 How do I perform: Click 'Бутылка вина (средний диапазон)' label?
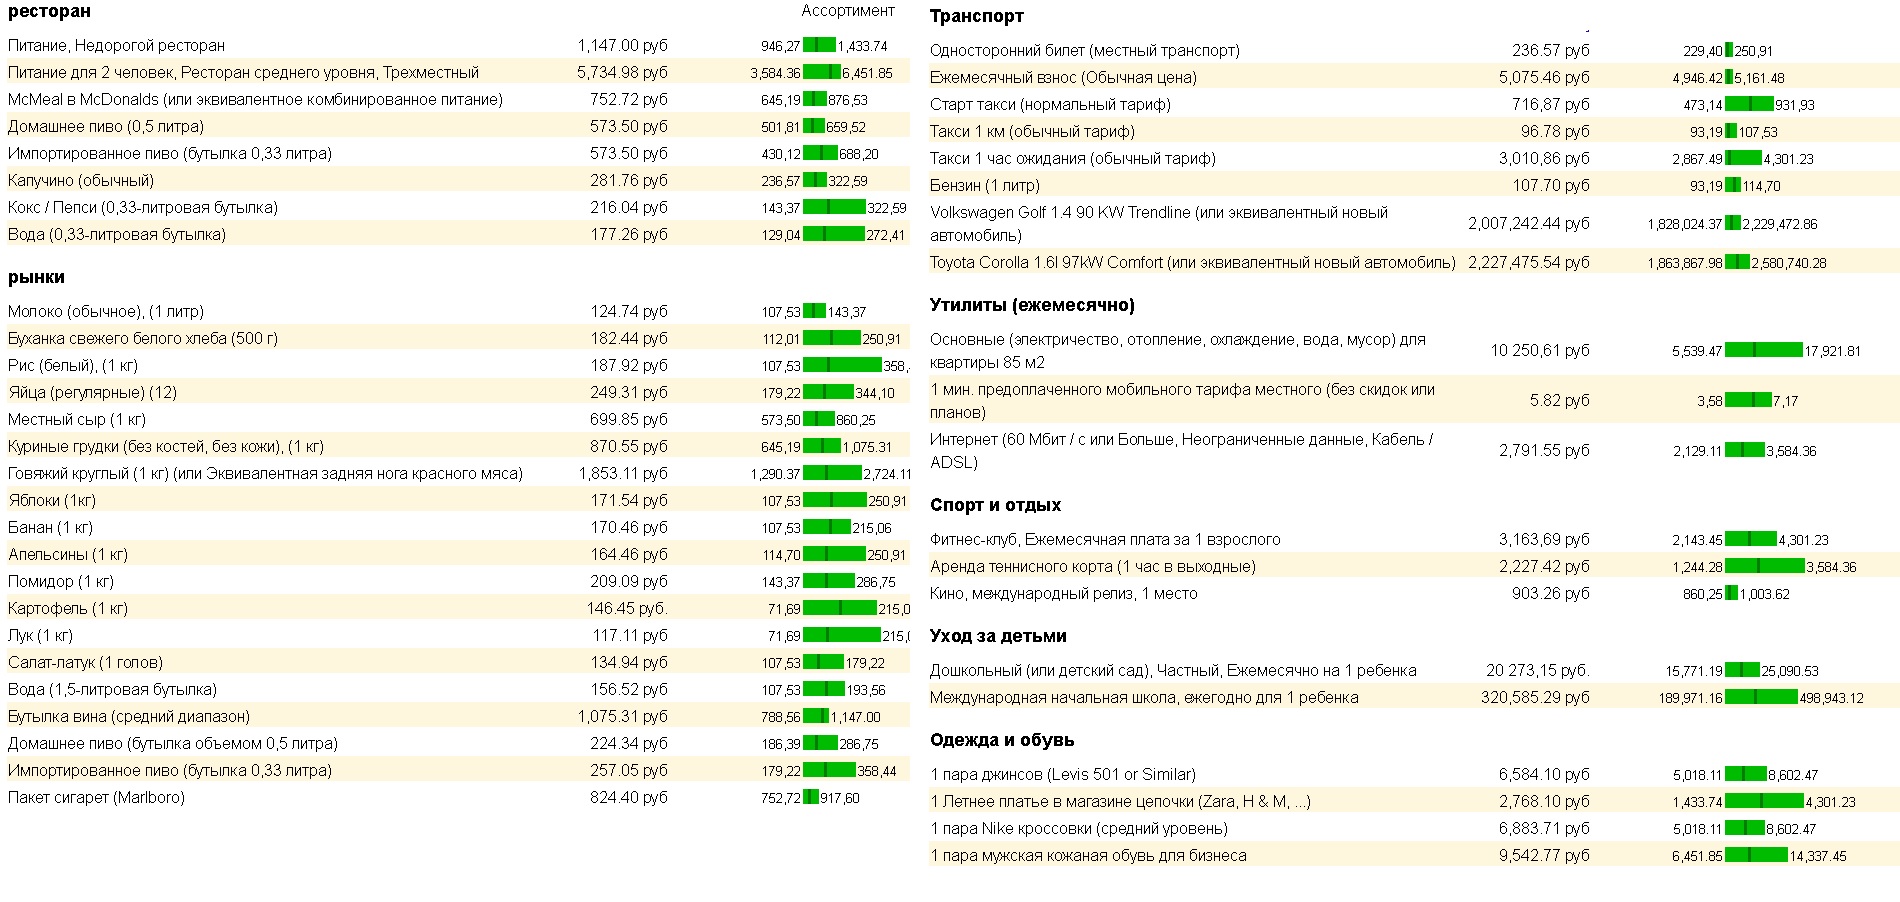(x=129, y=717)
